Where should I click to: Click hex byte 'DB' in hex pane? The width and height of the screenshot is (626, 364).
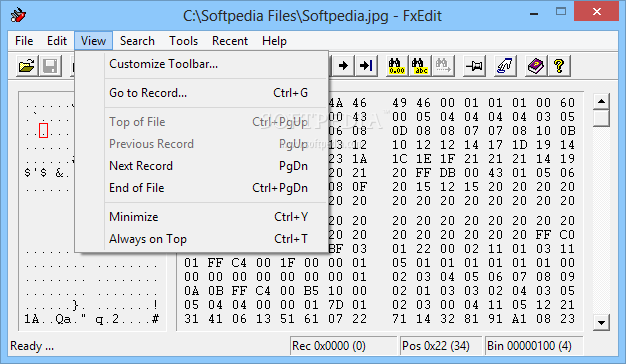pos(447,173)
